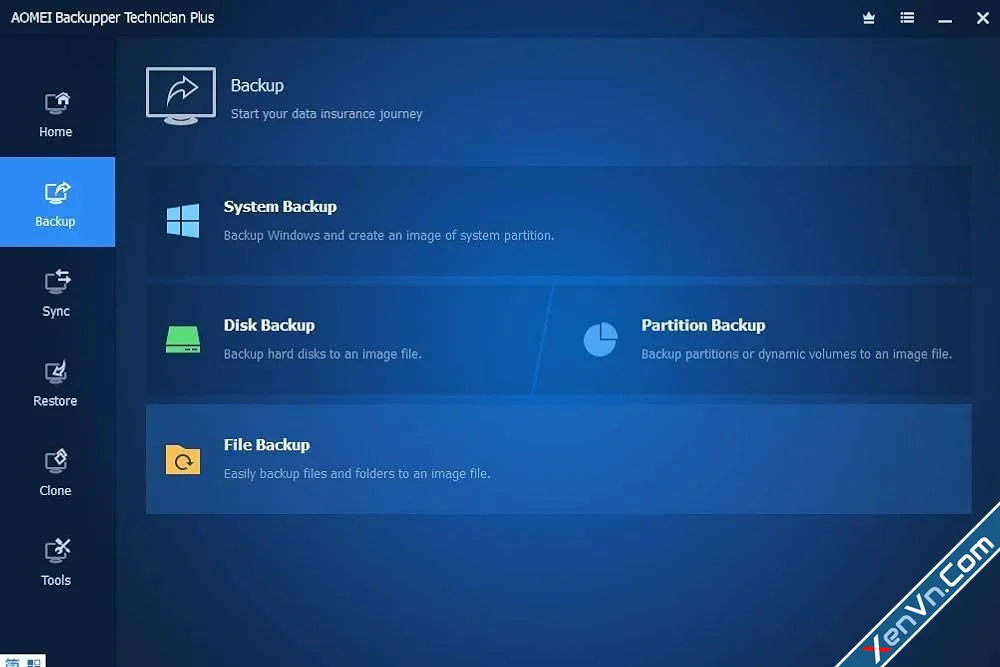Click the 'AOMEI Backupper Technician Plus' title text
The width and height of the screenshot is (1000, 667).
112,18
